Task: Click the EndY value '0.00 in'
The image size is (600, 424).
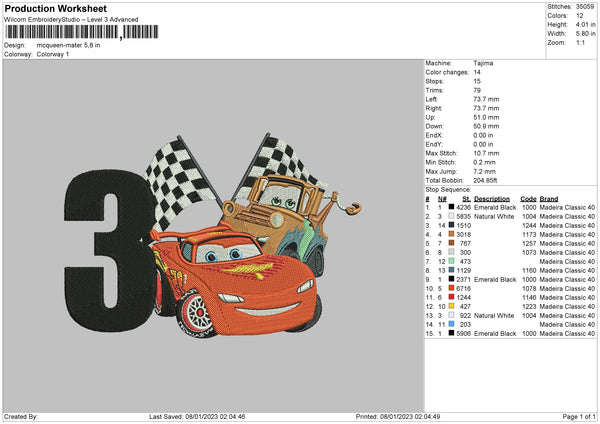Action: point(483,144)
